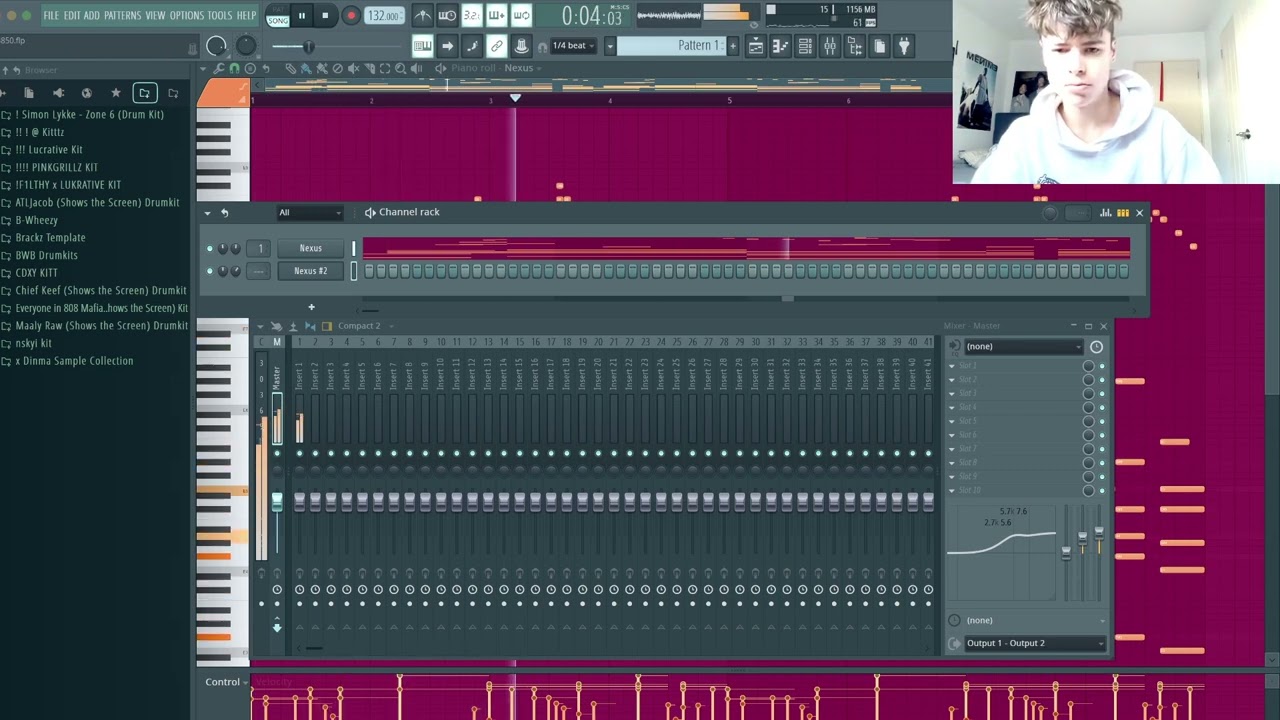Click the piano roll wrench tools icon
The image size is (1280, 720).
(x=218, y=68)
